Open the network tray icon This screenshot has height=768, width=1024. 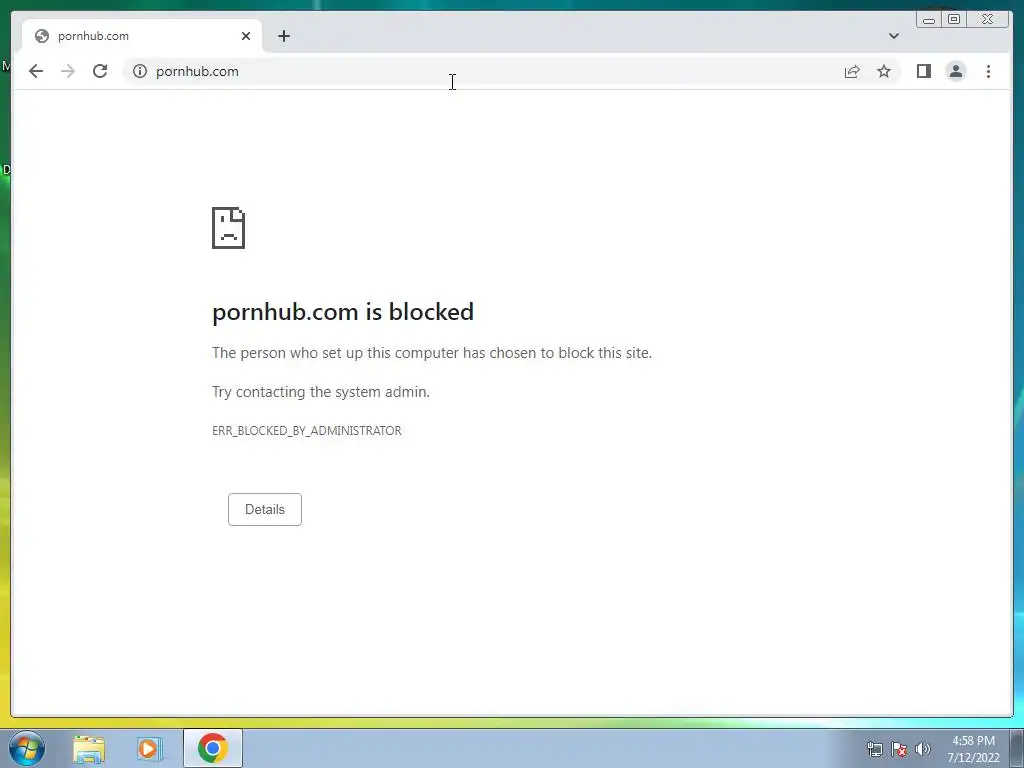[874, 749]
